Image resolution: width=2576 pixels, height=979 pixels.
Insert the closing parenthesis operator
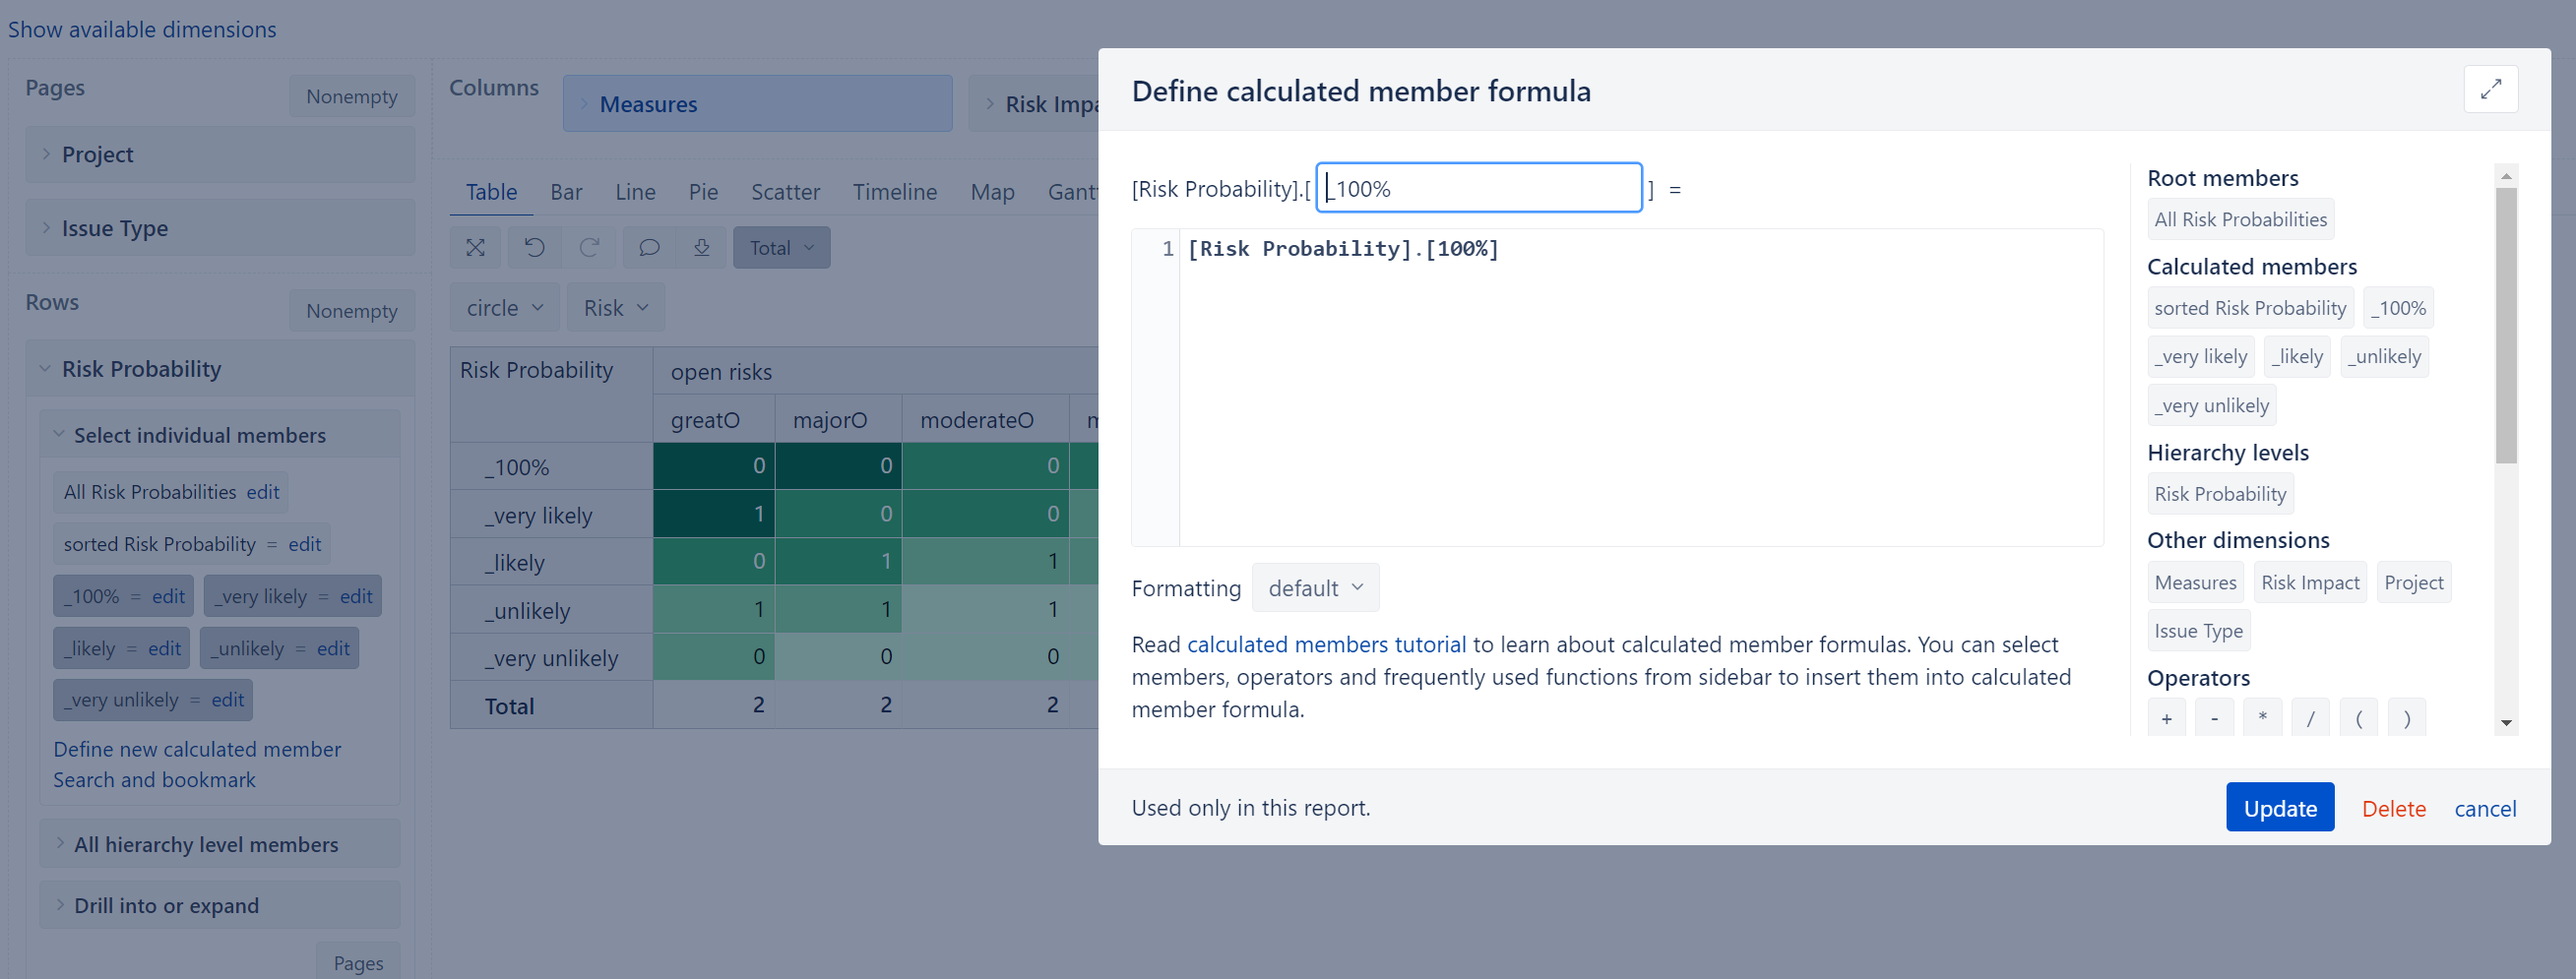[2406, 718]
